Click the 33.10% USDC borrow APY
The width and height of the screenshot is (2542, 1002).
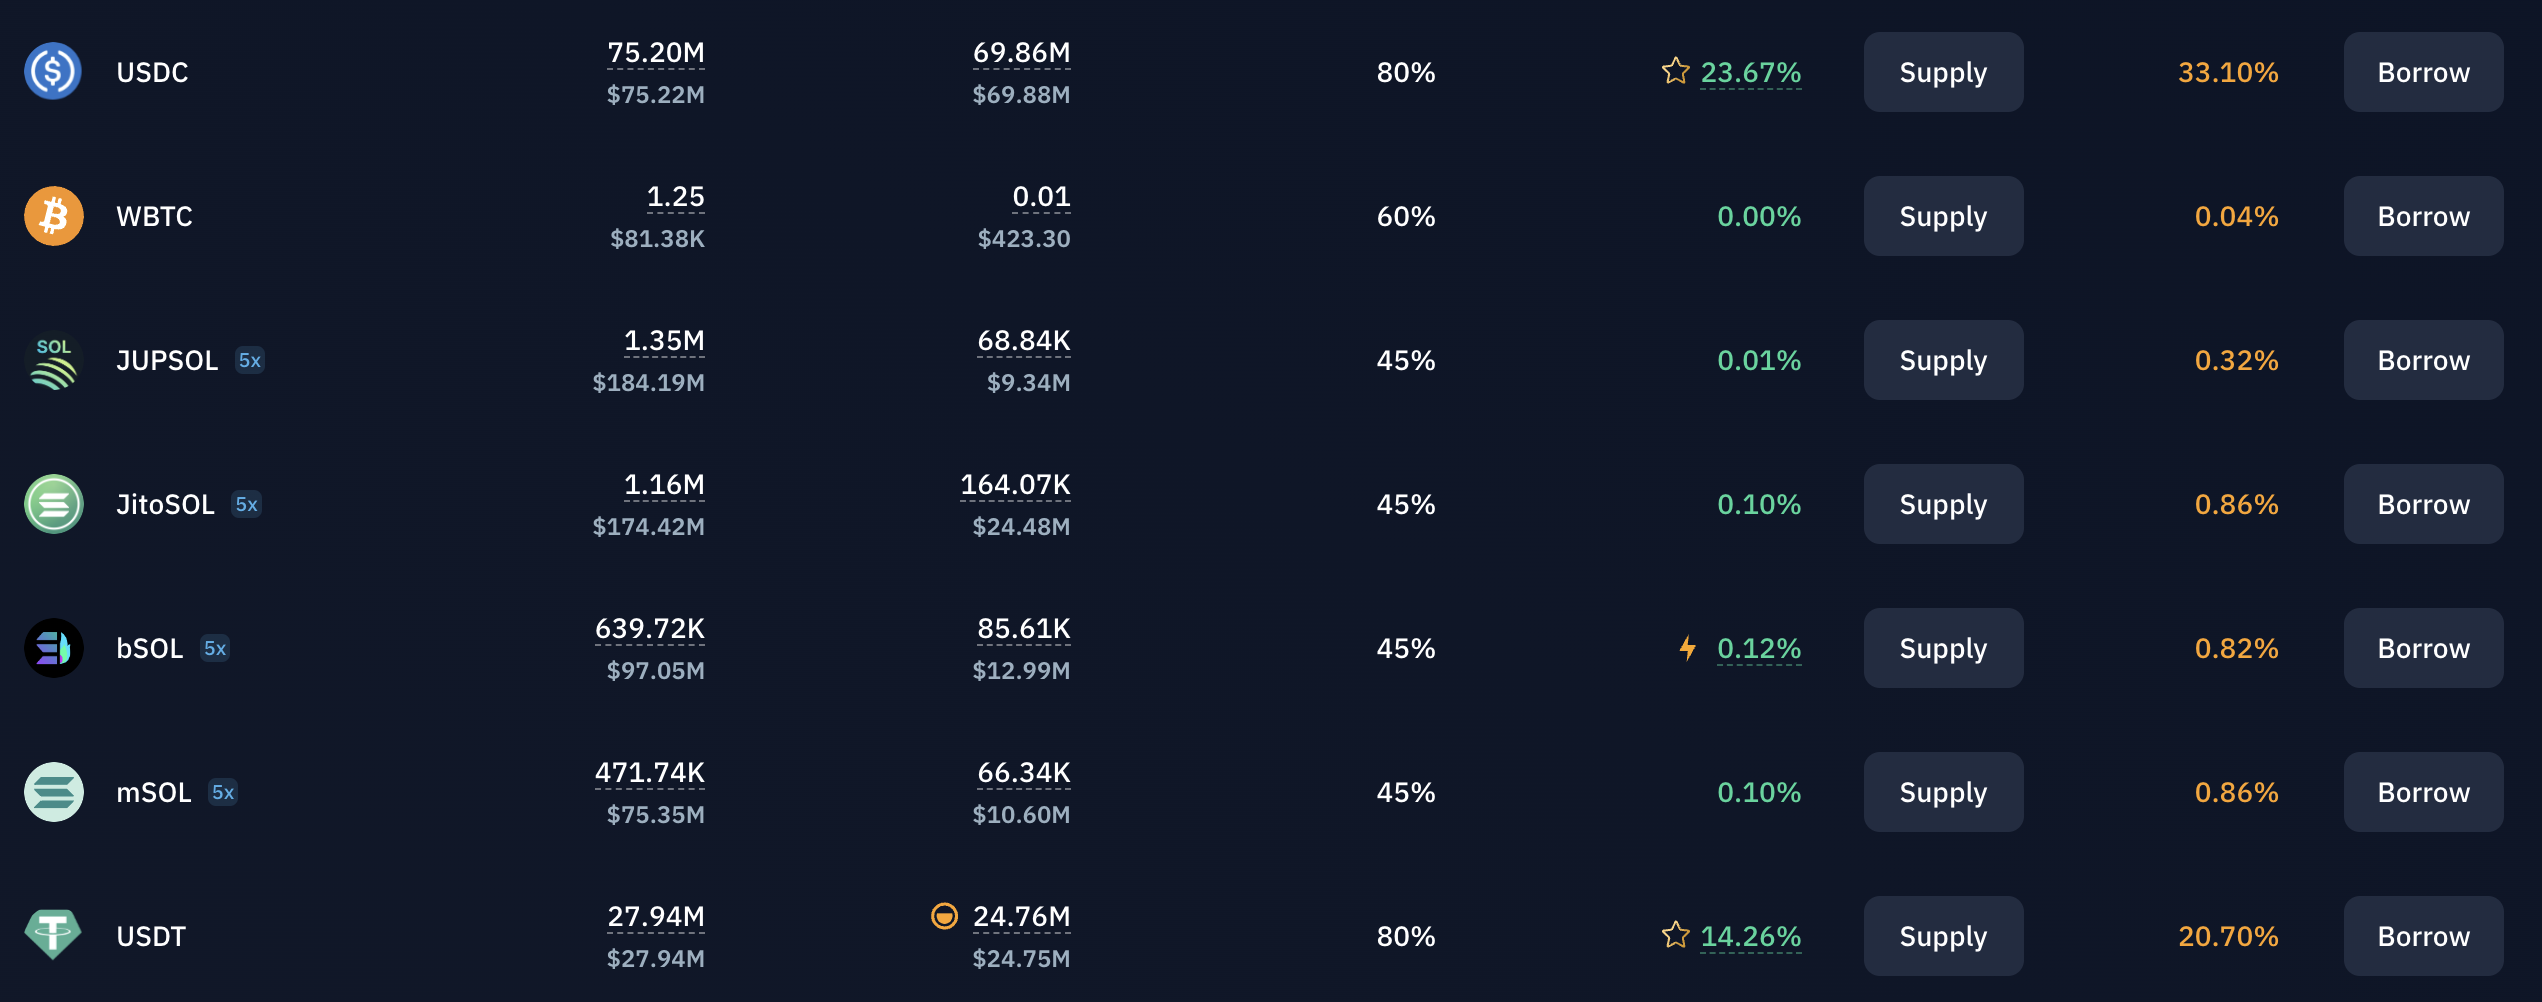click(x=2228, y=72)
